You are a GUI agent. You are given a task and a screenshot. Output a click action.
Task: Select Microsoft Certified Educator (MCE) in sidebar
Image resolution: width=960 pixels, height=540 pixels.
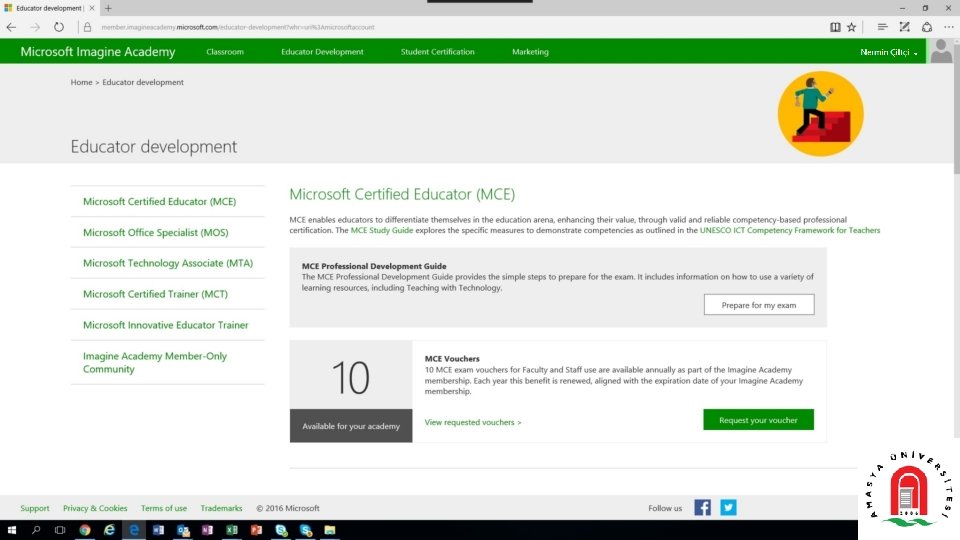coord(159,201)
